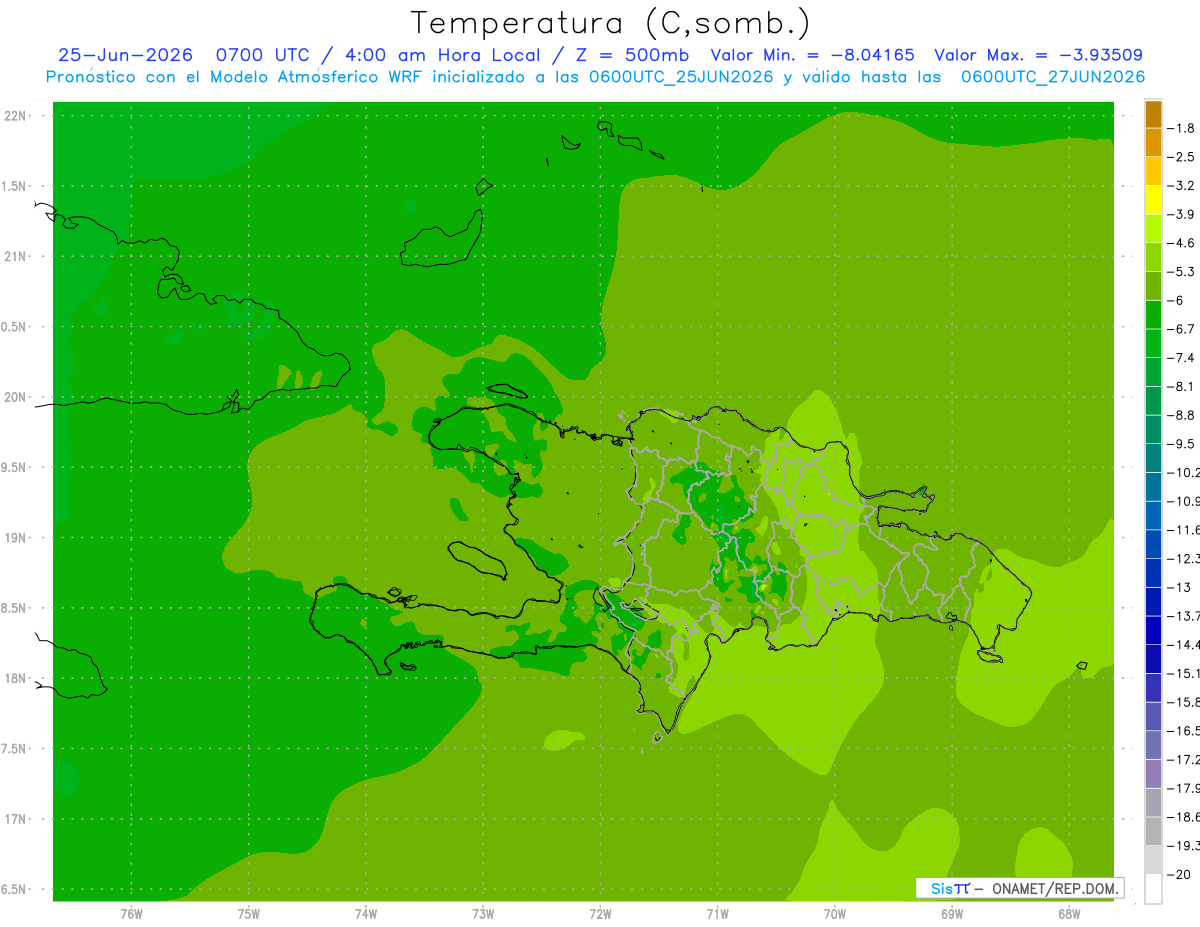
Task: Click the valid-until time '0600UTC_27JUN2026'
Action: (x=1053, y=77)
